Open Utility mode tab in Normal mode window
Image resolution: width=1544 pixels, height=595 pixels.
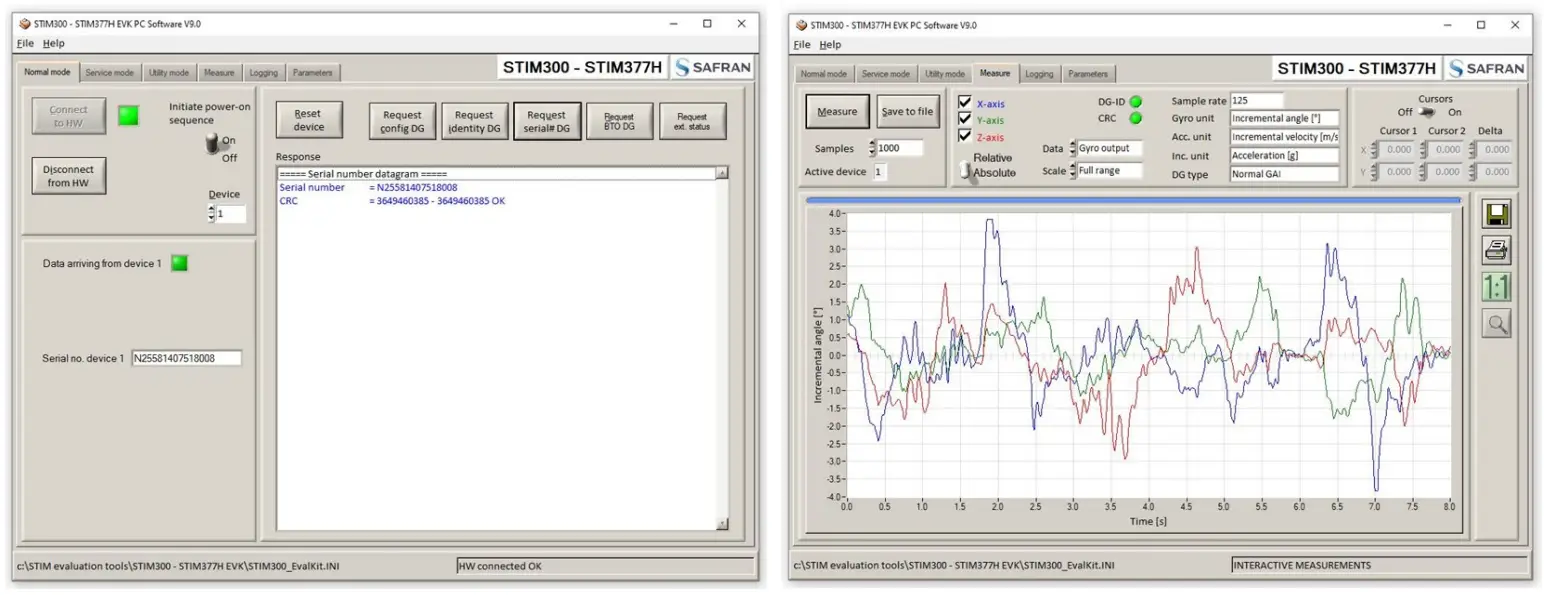[x=169, y=73]
